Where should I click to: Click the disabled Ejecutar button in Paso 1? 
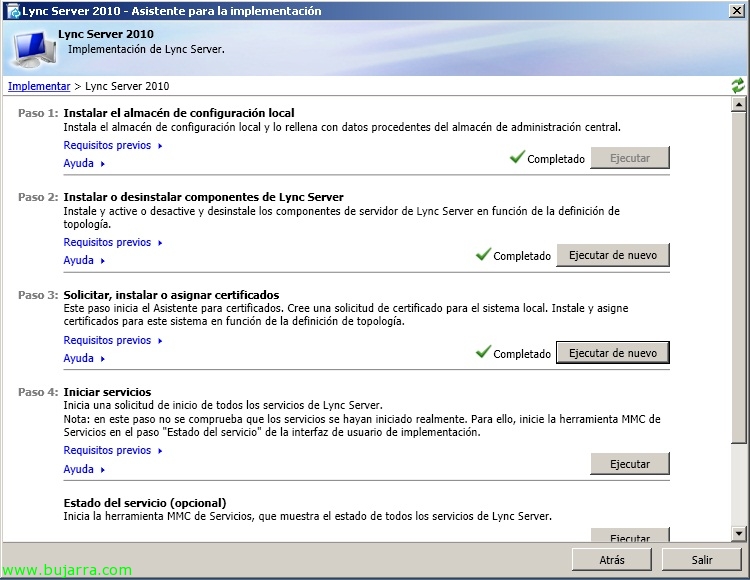tap(629, 158)
